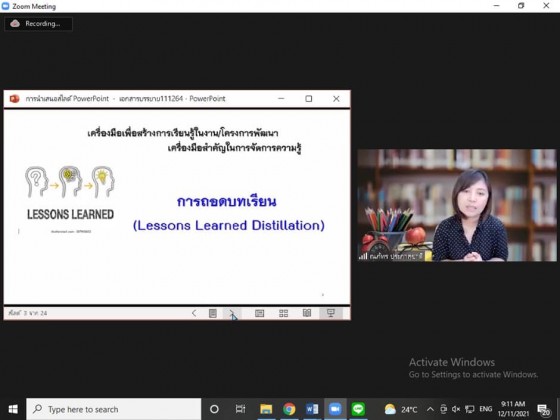Viewport: 560px width, 420px height.
Task: Open slide menu icon between arrows
Action: pos(212,313)
